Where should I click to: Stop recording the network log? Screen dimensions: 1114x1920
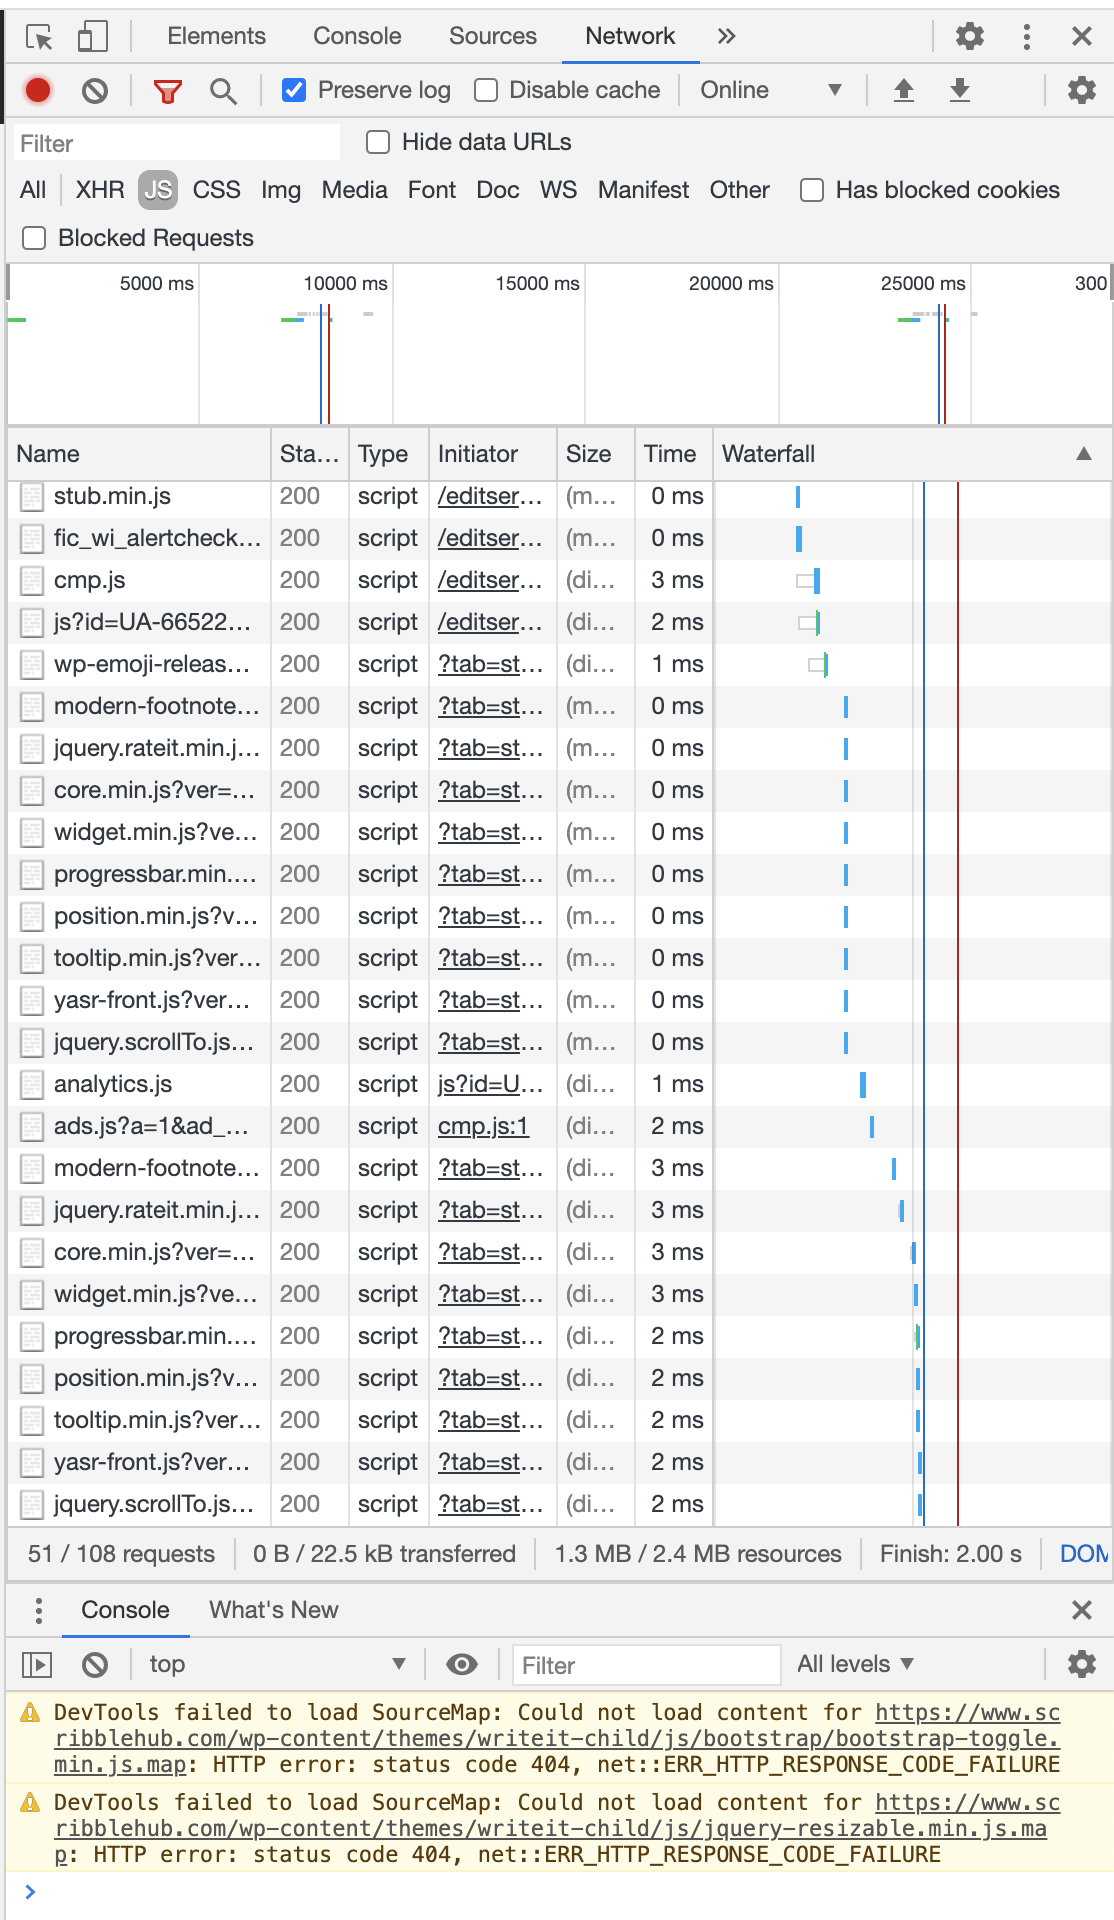pos(38,90)
